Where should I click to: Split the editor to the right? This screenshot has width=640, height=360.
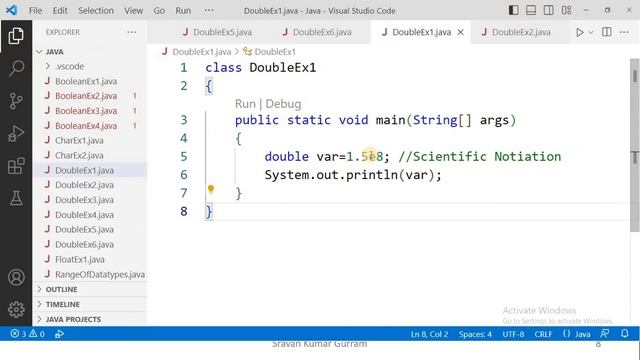pyautogui.click(x=607, y=32)
